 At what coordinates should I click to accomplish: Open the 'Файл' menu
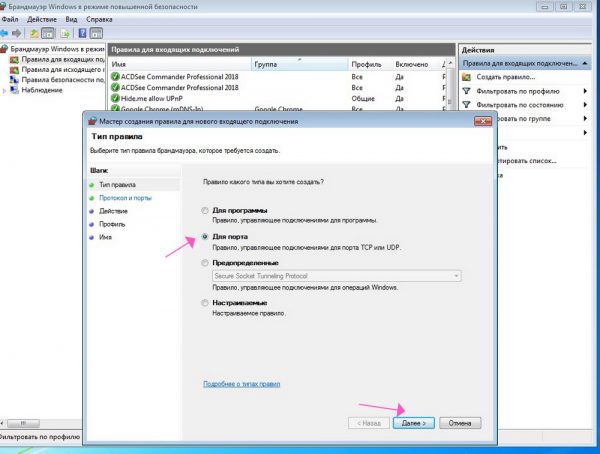[10, 19]
